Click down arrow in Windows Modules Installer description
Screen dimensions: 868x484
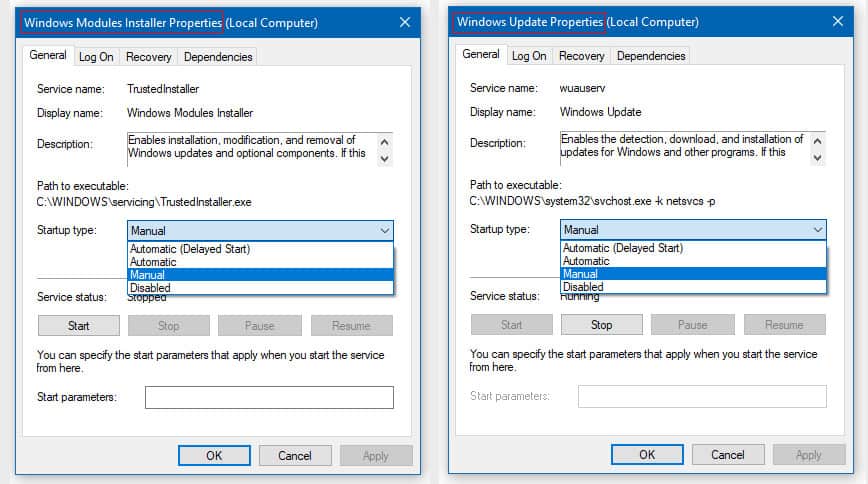(x=384, y=159)
